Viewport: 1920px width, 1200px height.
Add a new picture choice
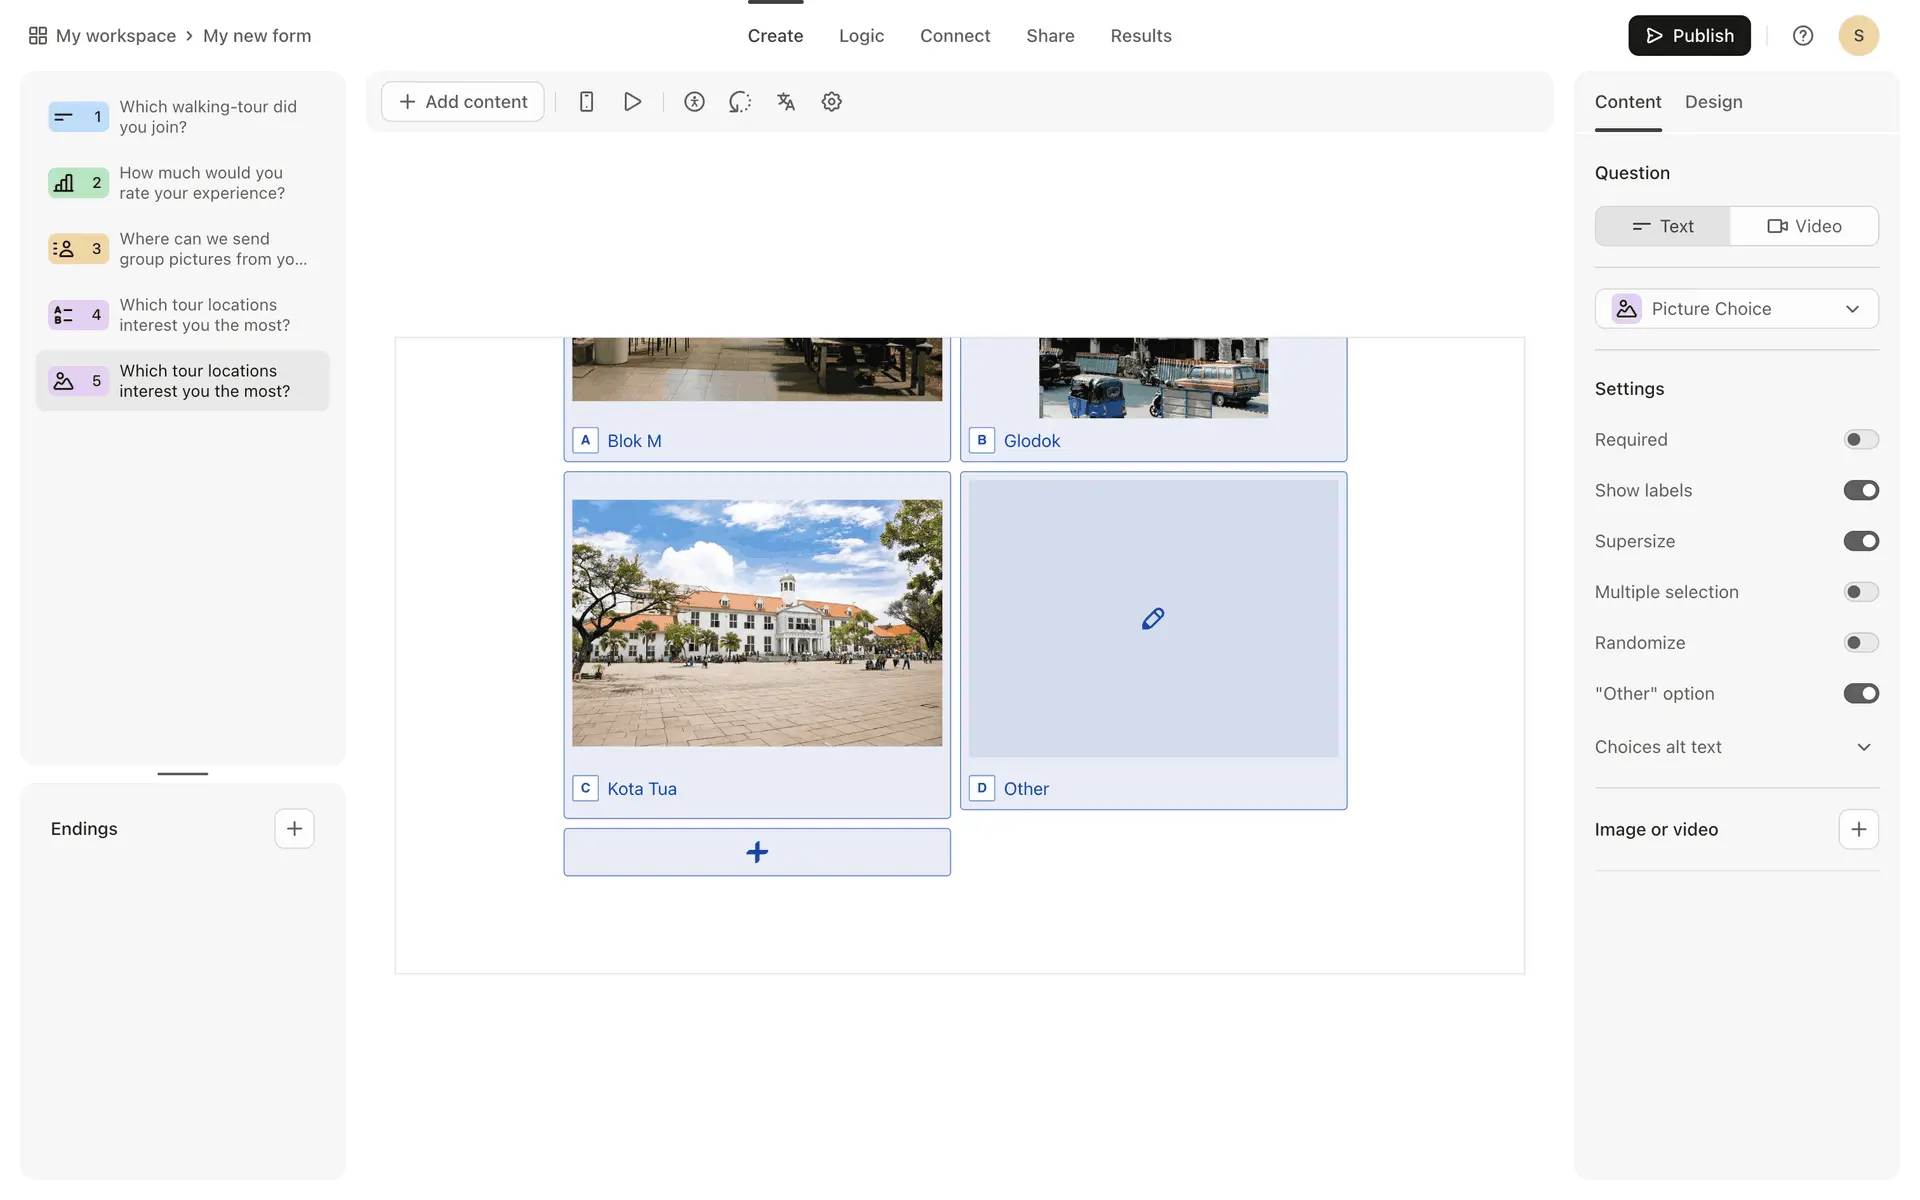coord(757,852)
